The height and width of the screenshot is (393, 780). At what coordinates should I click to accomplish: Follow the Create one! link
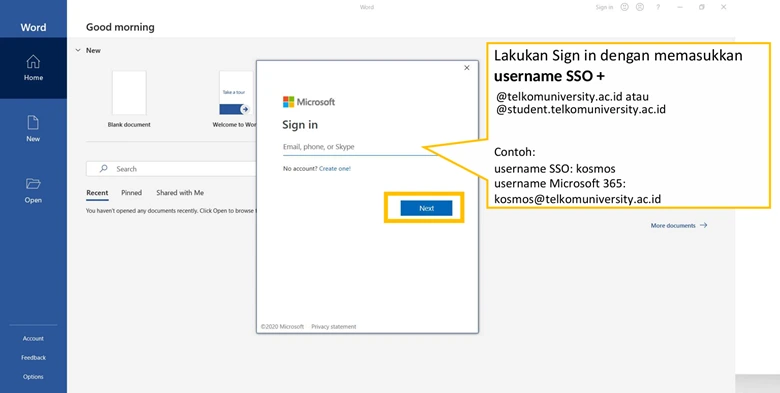pyautogui.click(x=335, y=169)
